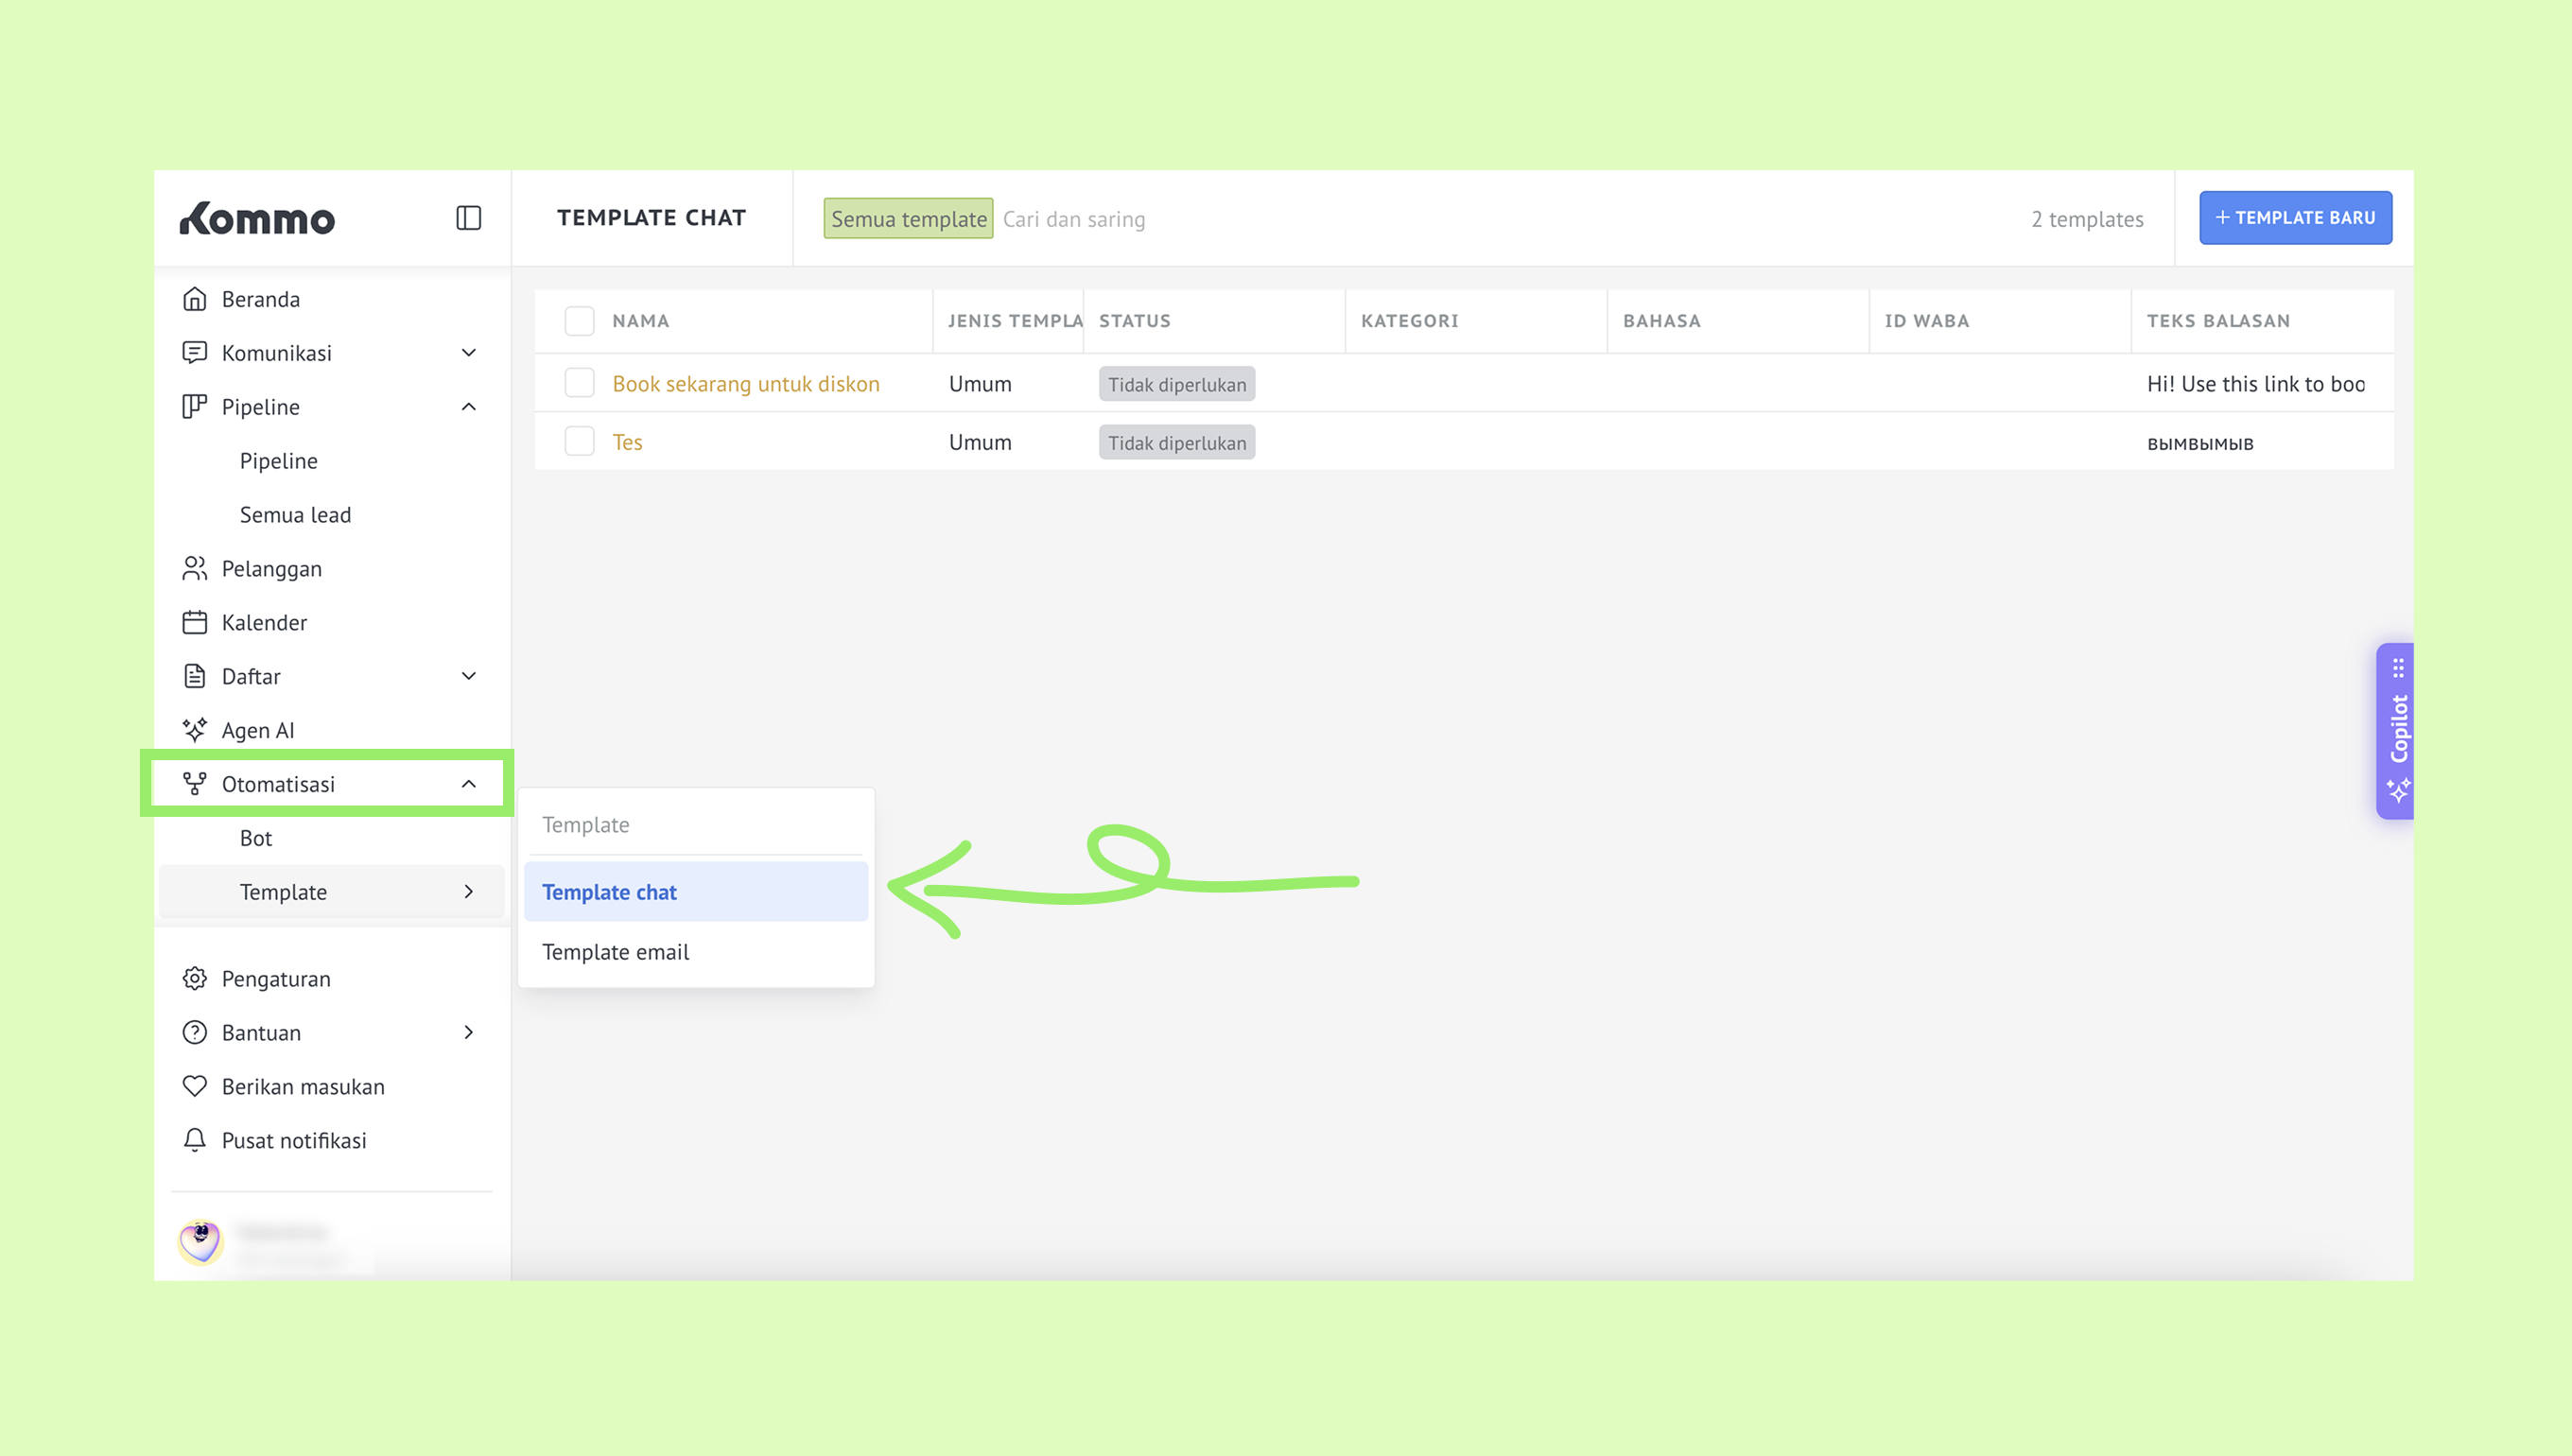This screenshot has width=2572, height=1456.
Task: Click Umum type in Tes row
Action: pos(980,443)
